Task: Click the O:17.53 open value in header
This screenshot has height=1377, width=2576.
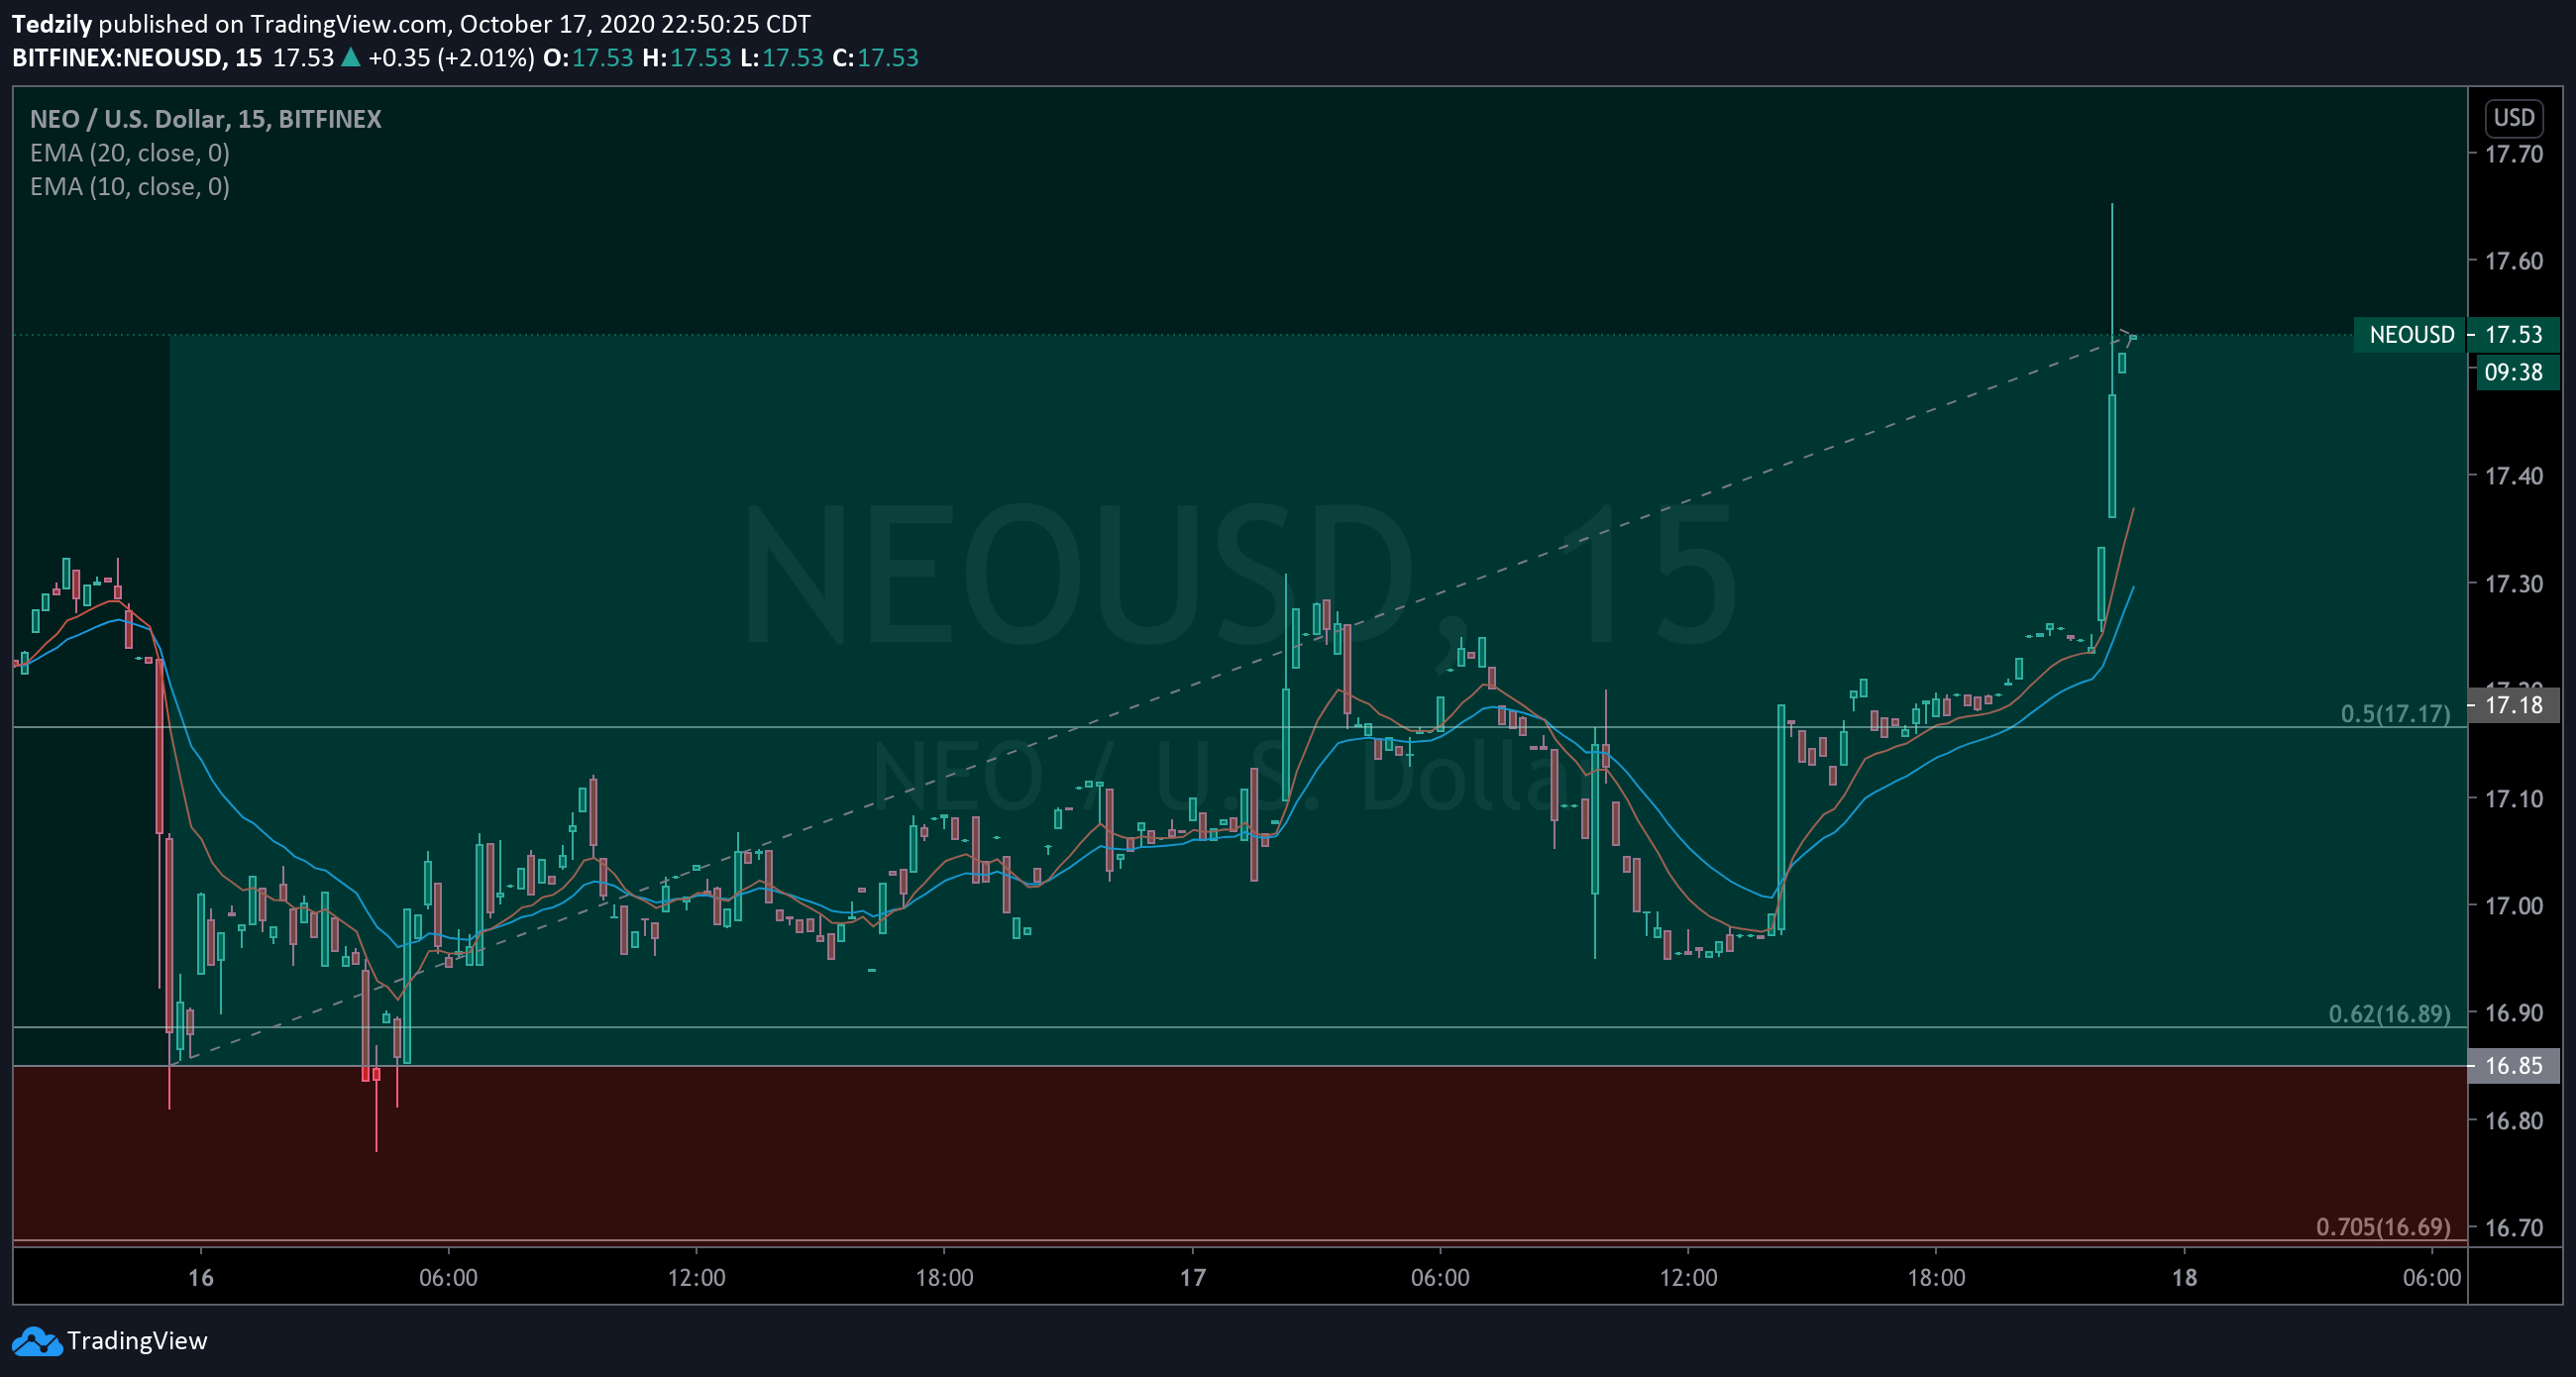Action: [x=588, y=58]
